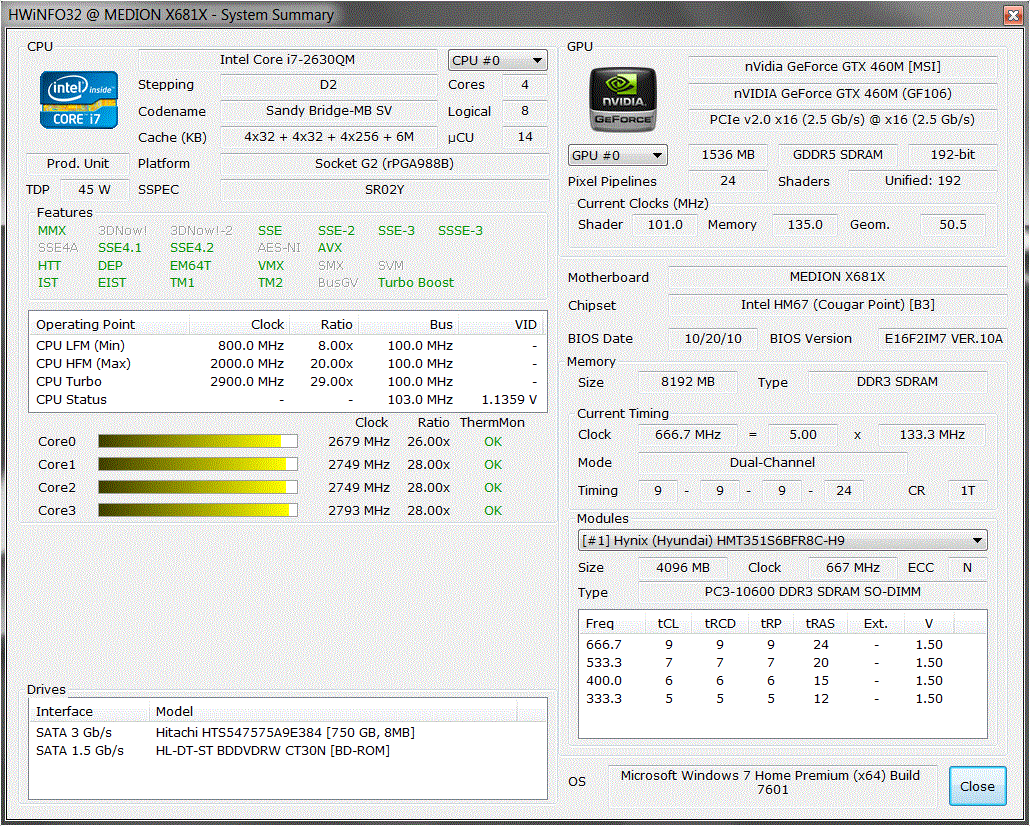Click the Turbo Boost feature label
Image resolution: width=1030 pixels, height=826 pixels.
(416, 283)
